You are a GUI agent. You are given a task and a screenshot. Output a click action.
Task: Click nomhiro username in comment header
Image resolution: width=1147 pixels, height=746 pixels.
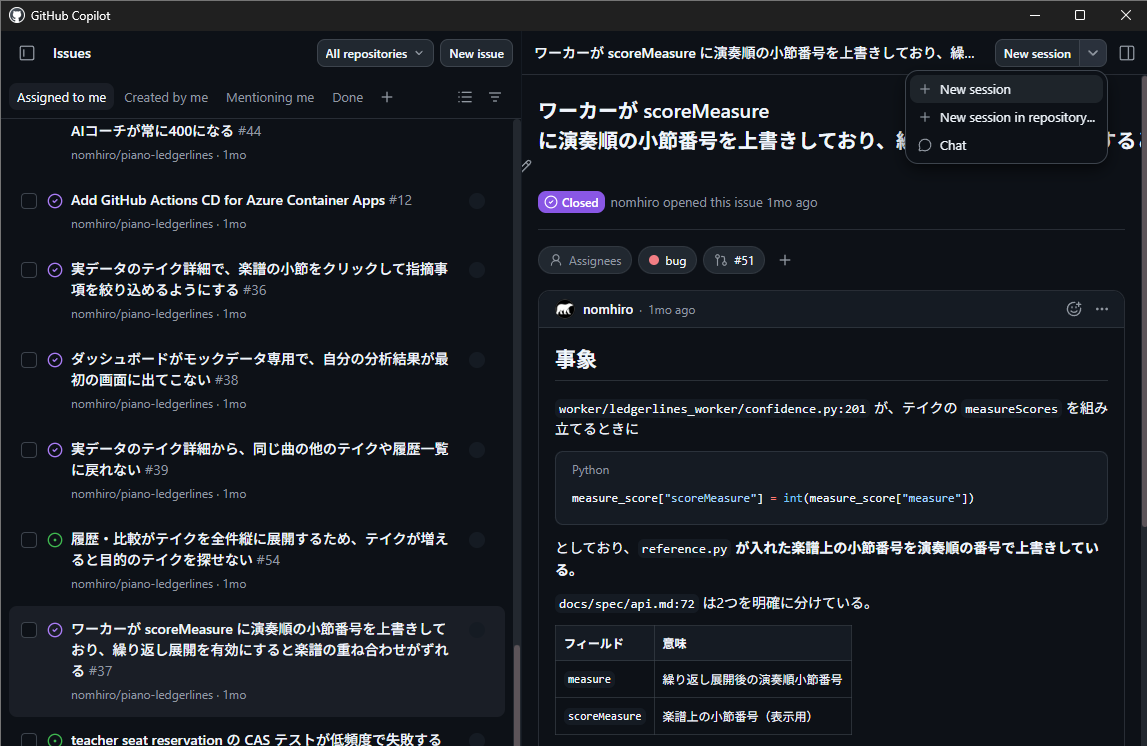[x=608, y=309]
